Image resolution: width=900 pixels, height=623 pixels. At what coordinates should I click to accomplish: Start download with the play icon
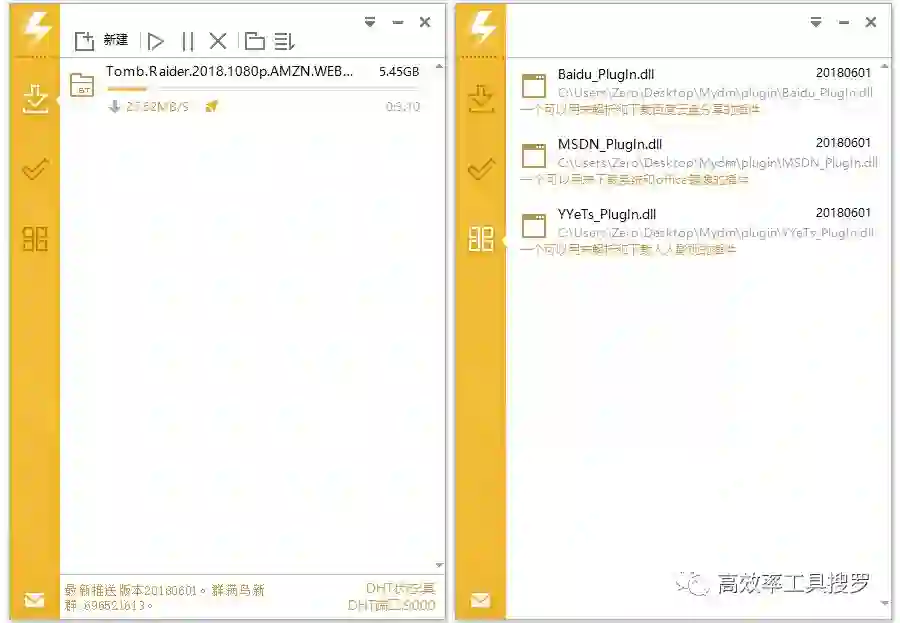[155, 41]
